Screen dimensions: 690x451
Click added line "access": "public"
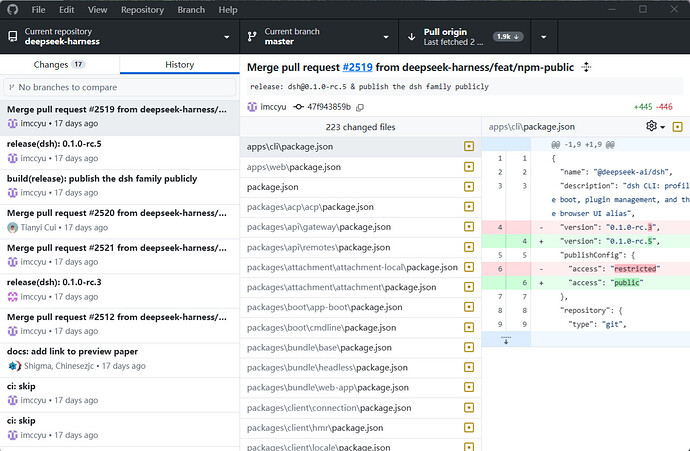(x=586, y=282)
